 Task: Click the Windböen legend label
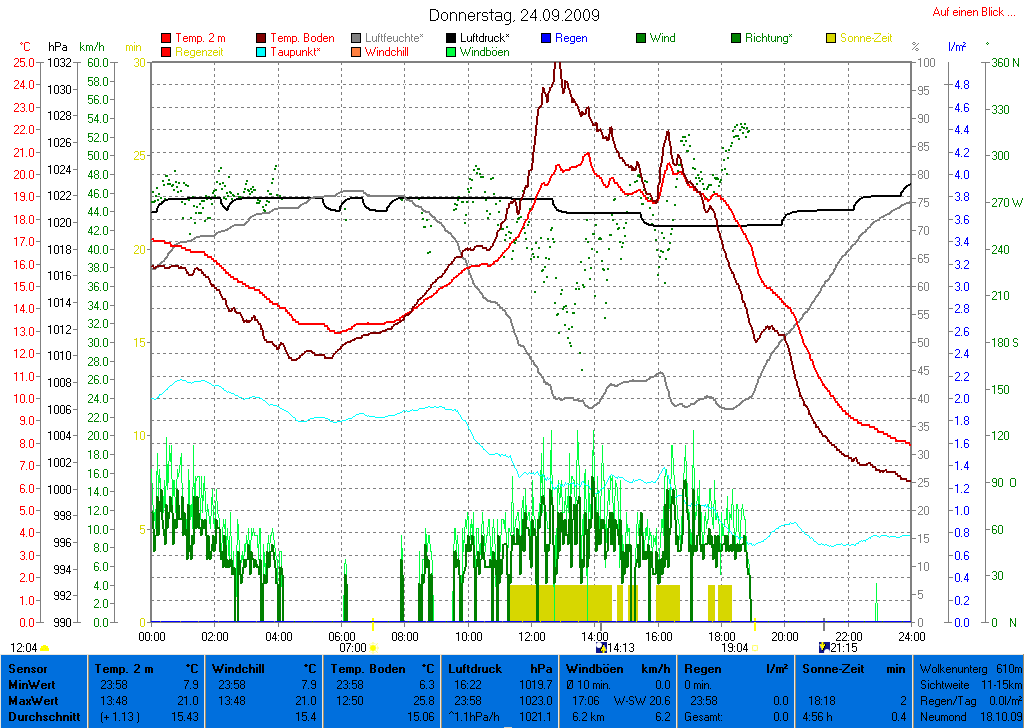pyautogui.click(x=484, y=52)
